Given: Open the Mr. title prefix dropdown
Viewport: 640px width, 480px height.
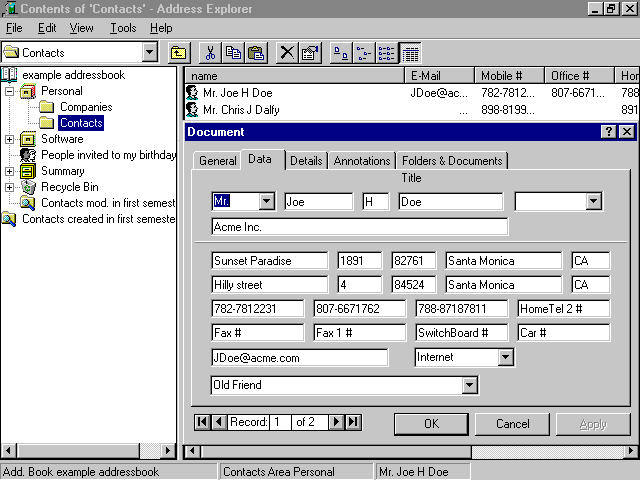Looking at the screenshot, I should click(x=266, y=201).
